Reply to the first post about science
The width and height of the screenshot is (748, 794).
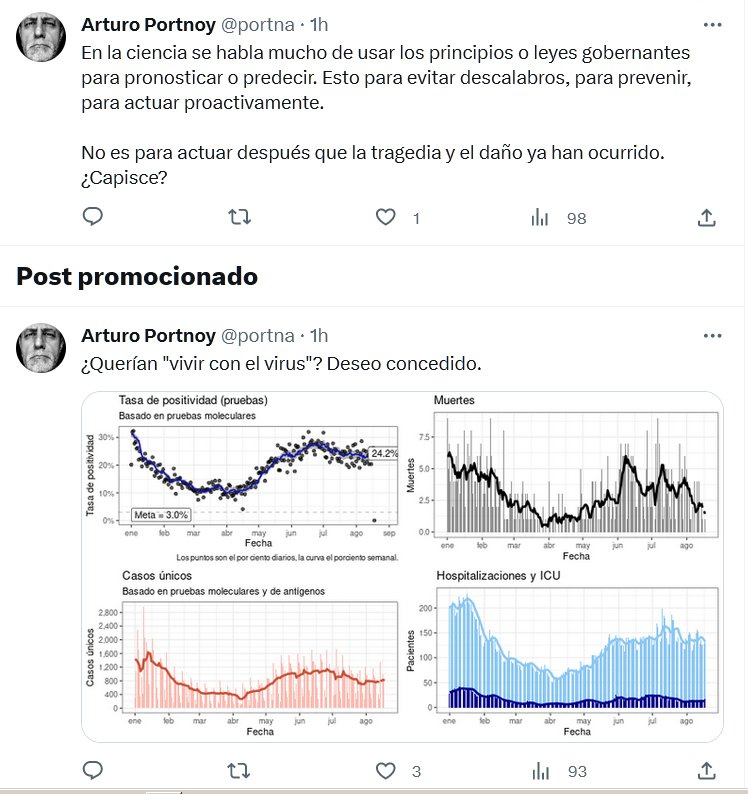pyautogui.click(x=92, y=217)
